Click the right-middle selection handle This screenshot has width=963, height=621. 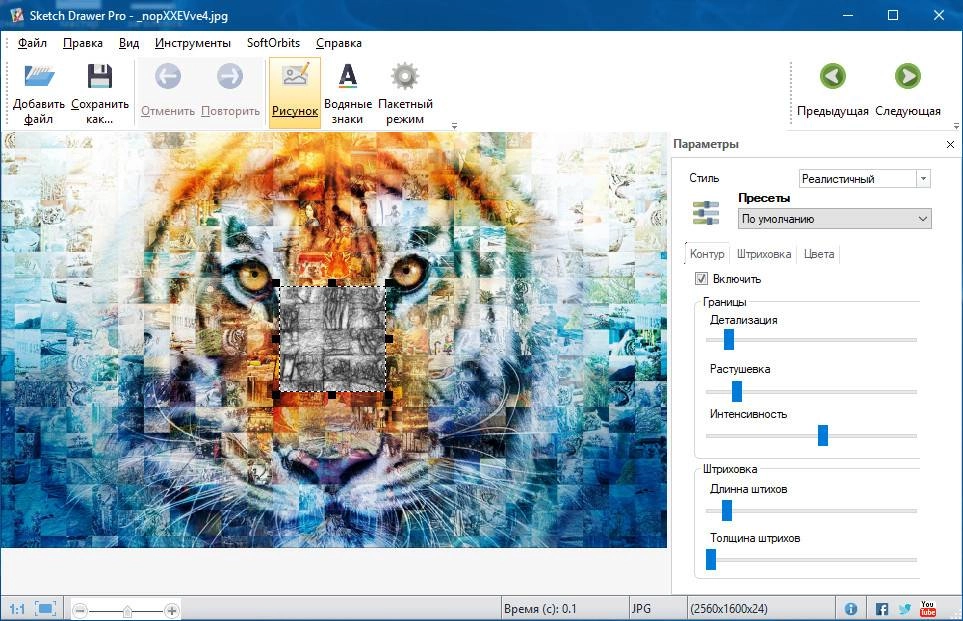[389, 338]
